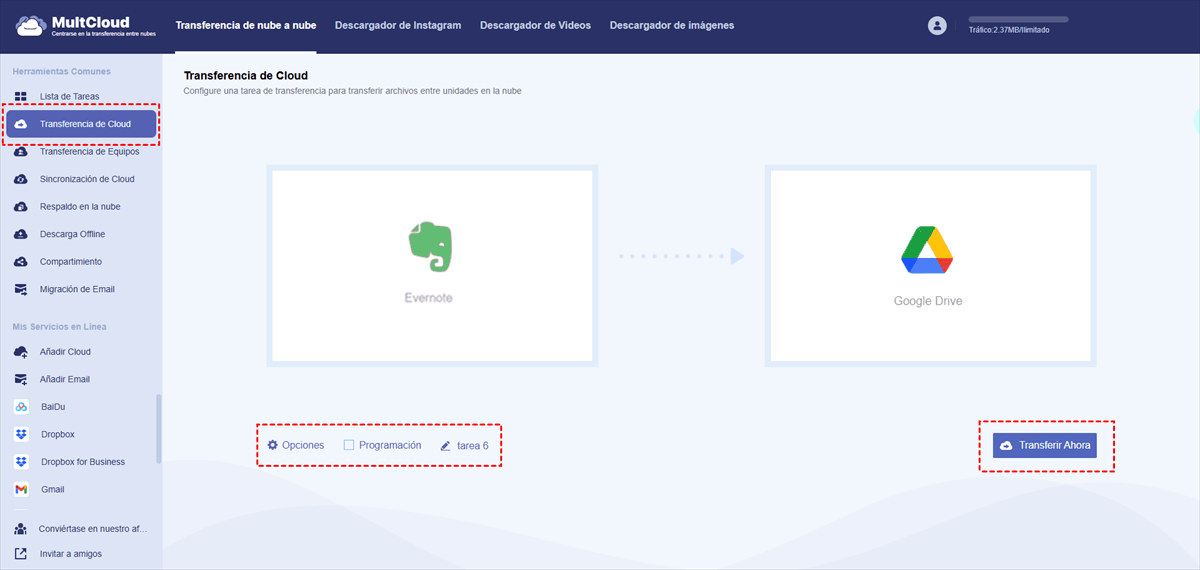The width and height of the screenshot is (1200, 570).
Task: Click the Opciones gear icon
Action: pyautogui.click(x=272, y=445)
